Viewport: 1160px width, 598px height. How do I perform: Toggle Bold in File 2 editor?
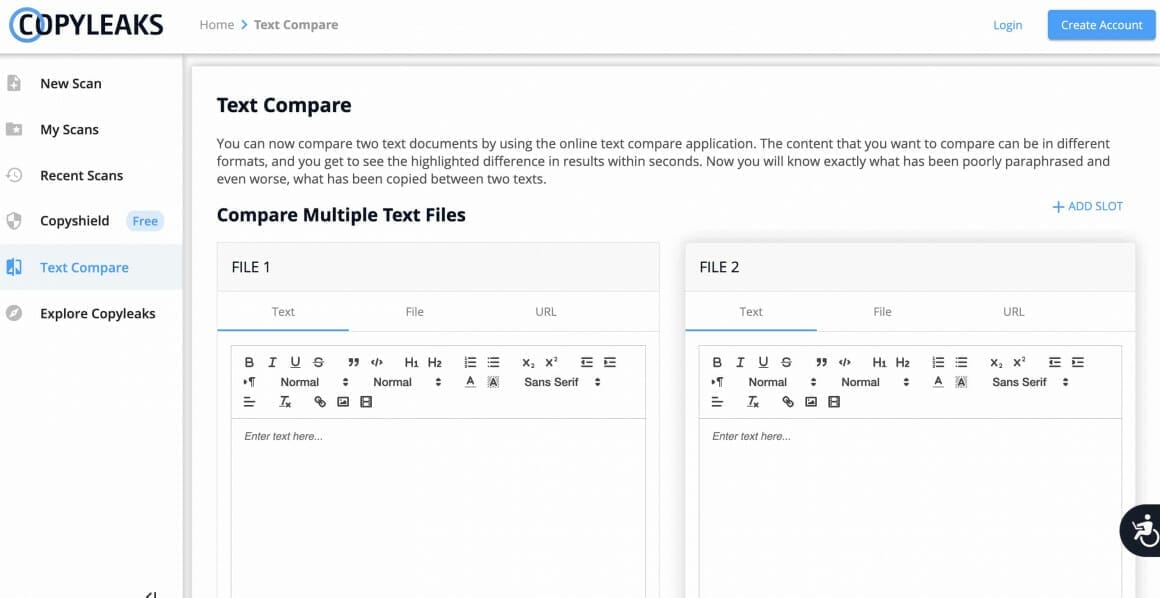click(x=717, y=362)
